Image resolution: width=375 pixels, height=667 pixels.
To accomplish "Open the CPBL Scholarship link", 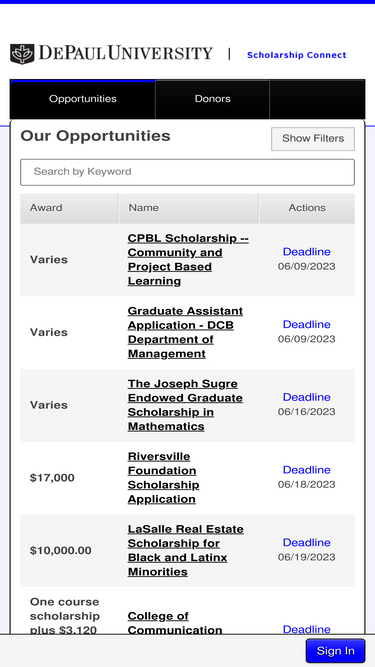I will pyautogui.click(x=188, y=259).
